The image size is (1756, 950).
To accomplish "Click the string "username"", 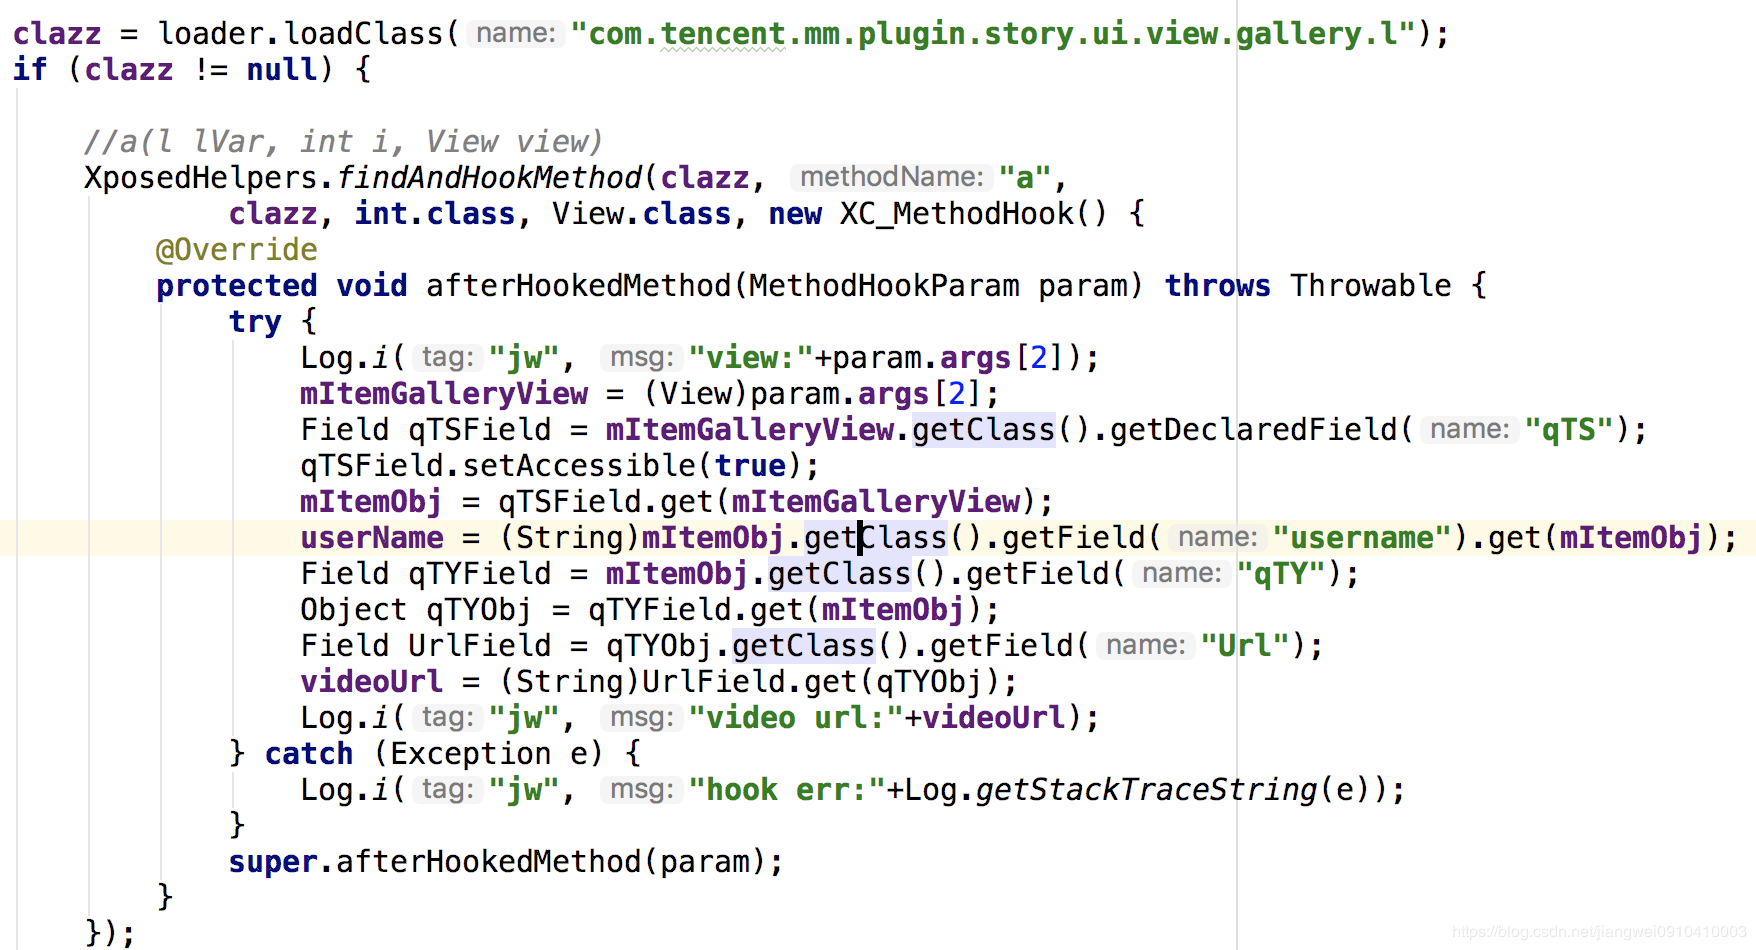I will click(x=1361, y=537).
